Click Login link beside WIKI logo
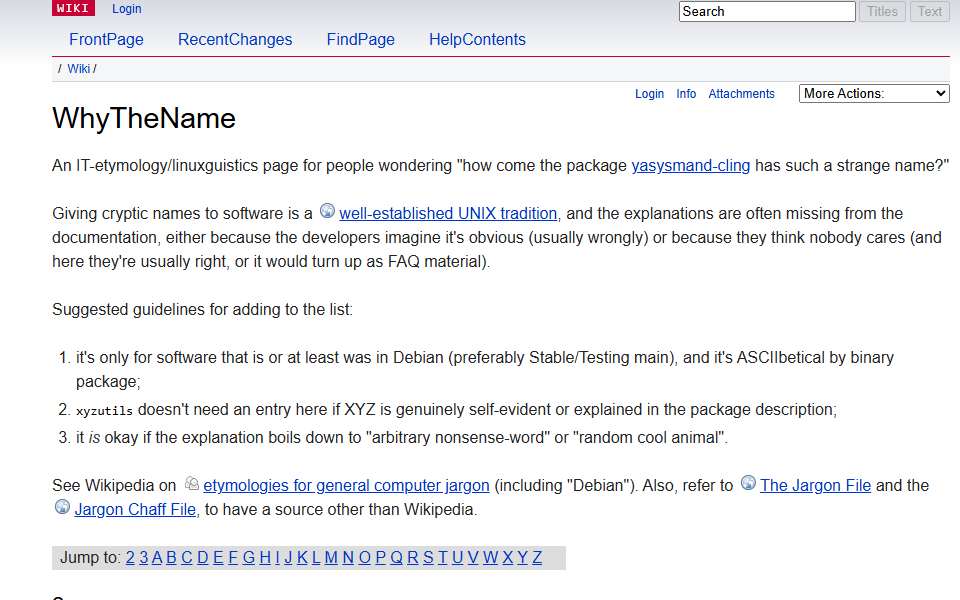Image resolution: width=960 pixels, height=600 pixels. tap(127, 9)
